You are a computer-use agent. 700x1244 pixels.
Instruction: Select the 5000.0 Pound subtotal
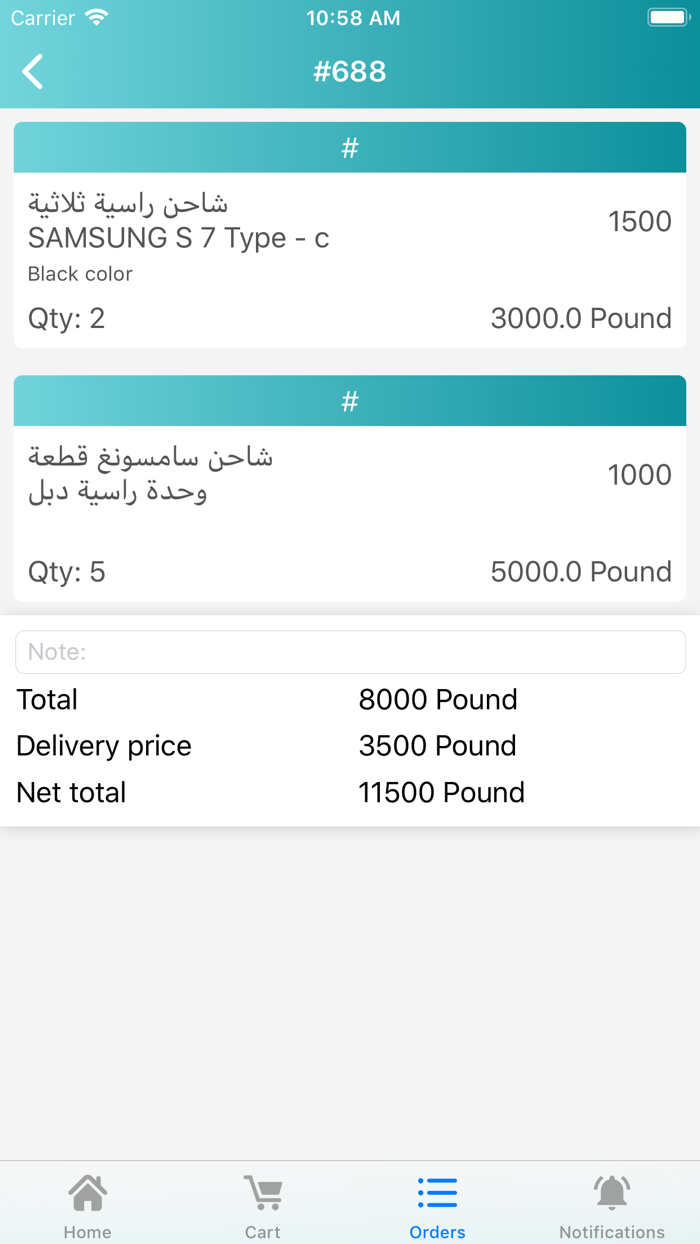click(581, 571)
